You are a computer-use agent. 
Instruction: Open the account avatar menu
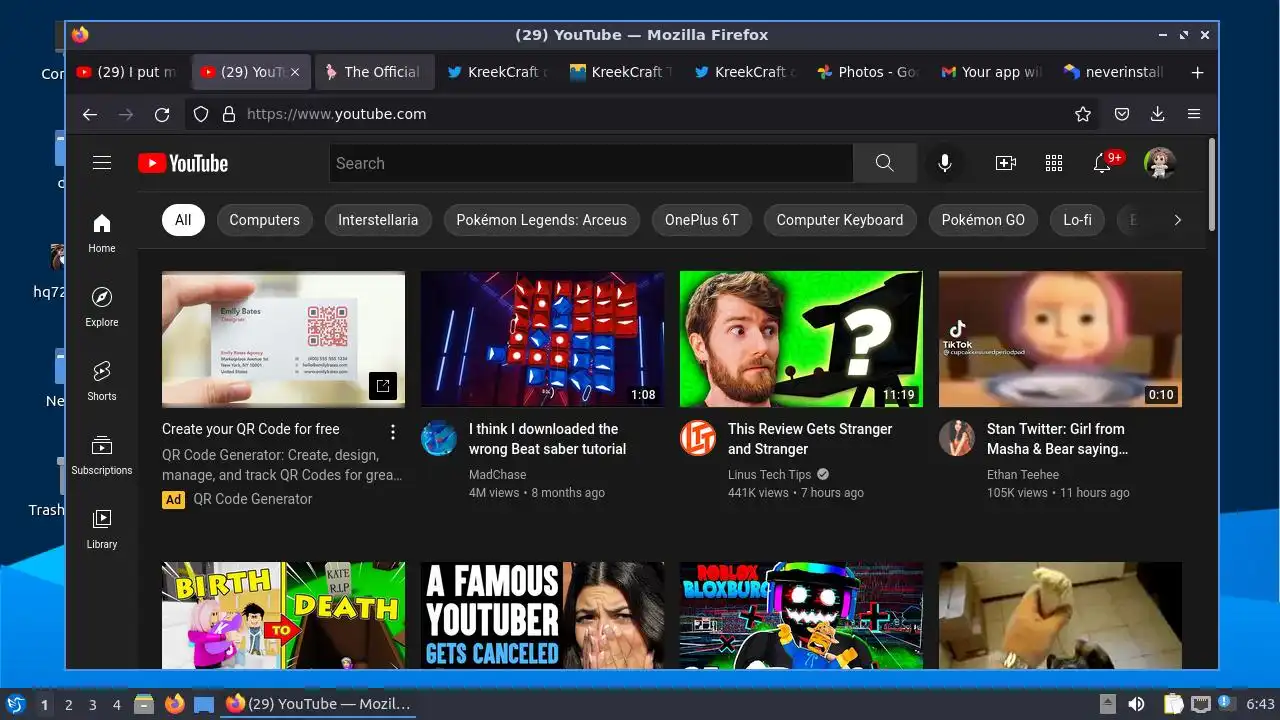click(x=1160, y=163)
